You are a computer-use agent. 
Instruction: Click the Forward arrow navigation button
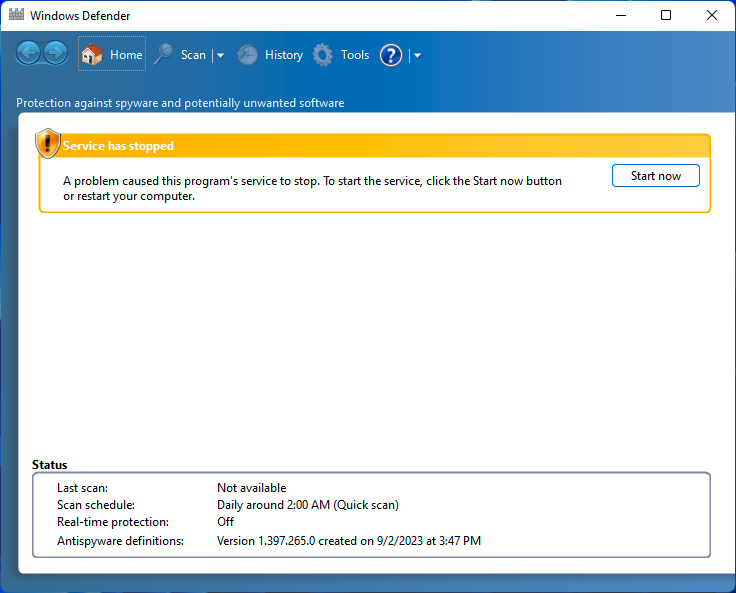55,53
